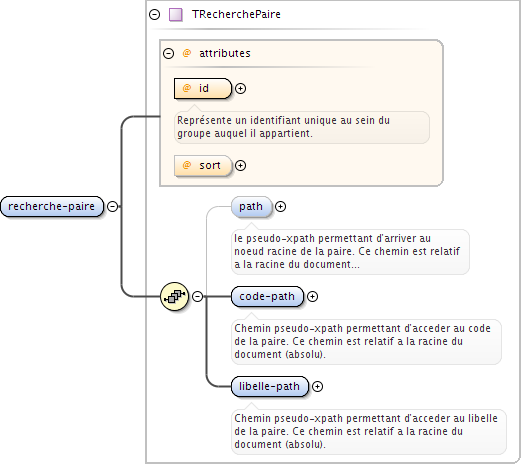Expand the libelle-path element
The image size is (522, 465).
pyautogui.click(x=317, y=386)
